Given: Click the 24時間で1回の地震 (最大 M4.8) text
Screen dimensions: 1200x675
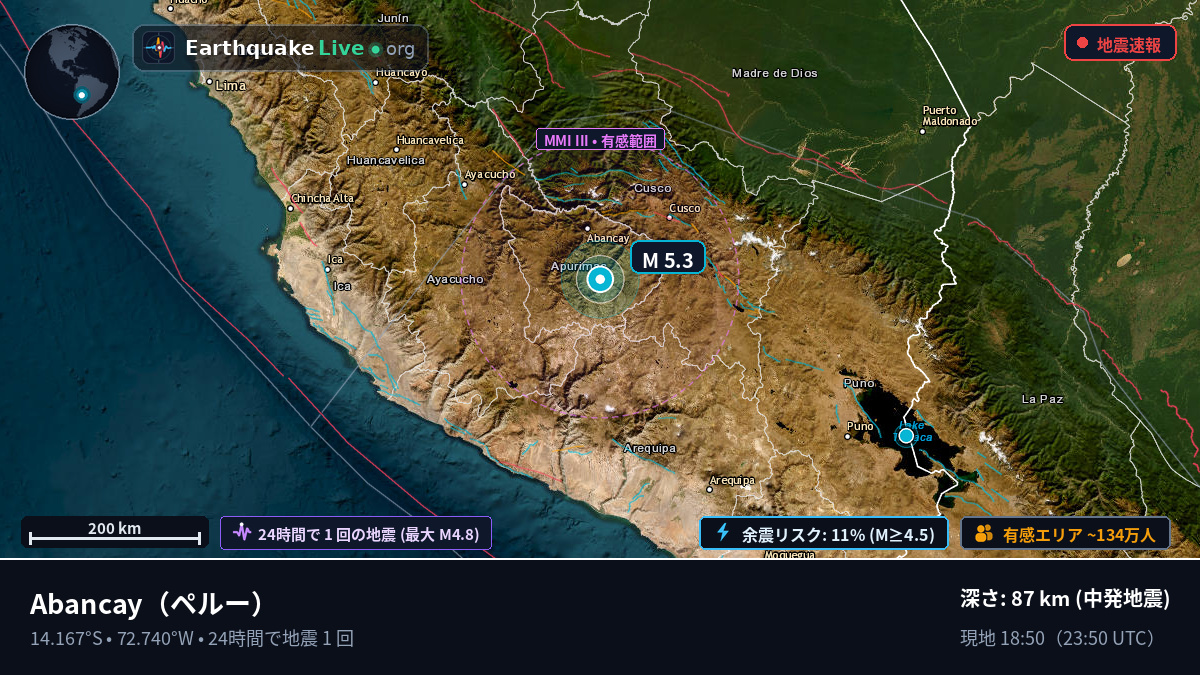Looking at the screenshot, I should [x=368, y=534].
